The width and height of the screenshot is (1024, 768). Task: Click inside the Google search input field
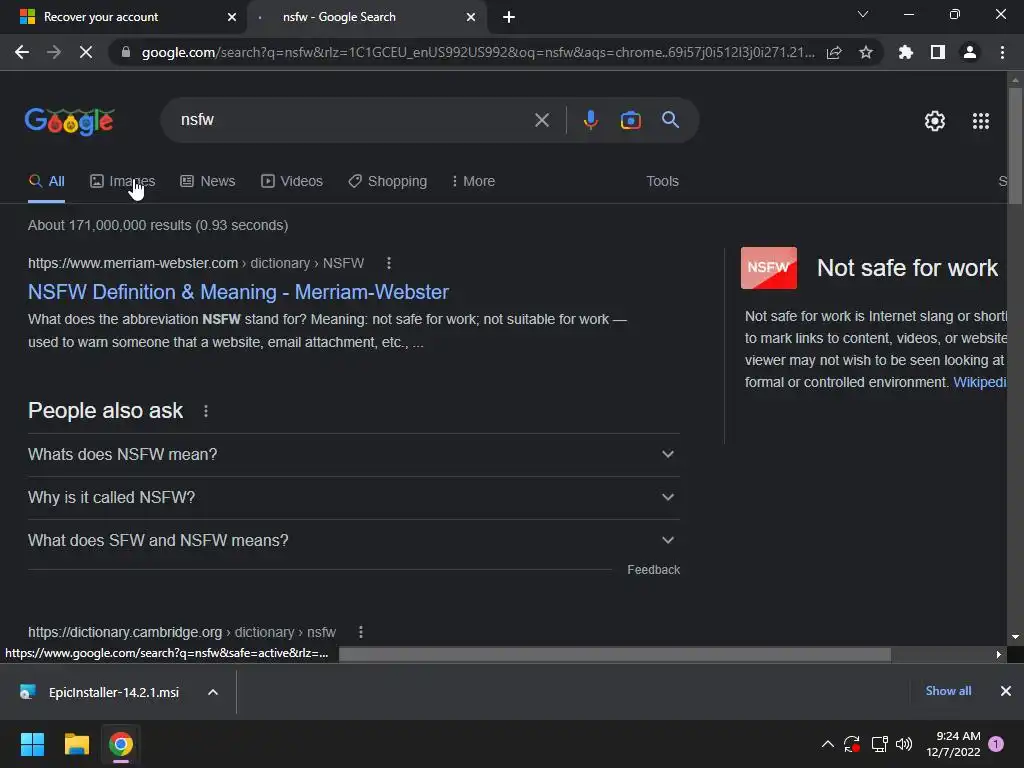pyautogui.click(x=353, y=120)
